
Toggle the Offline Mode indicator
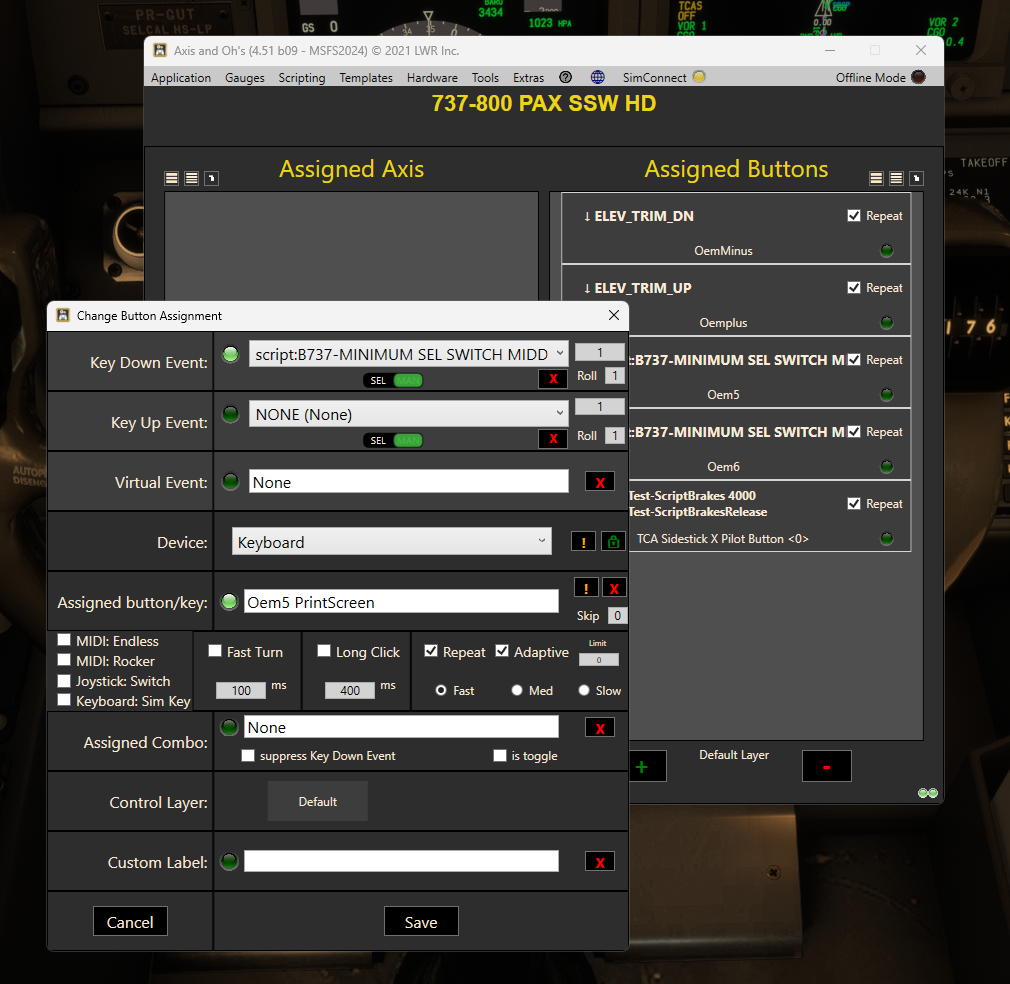pyautogui.click(x=919, y=77)
